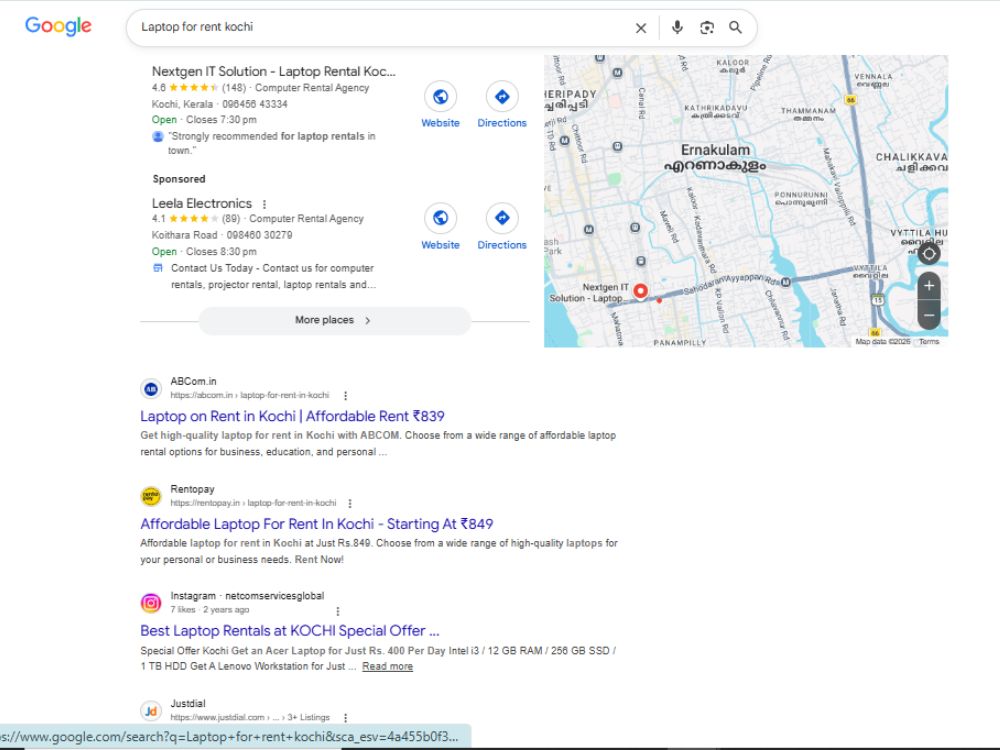This screenshot has height=750, width=1000.
Task: Open the ABCom.in result options menu
Action: pos(346,396)
